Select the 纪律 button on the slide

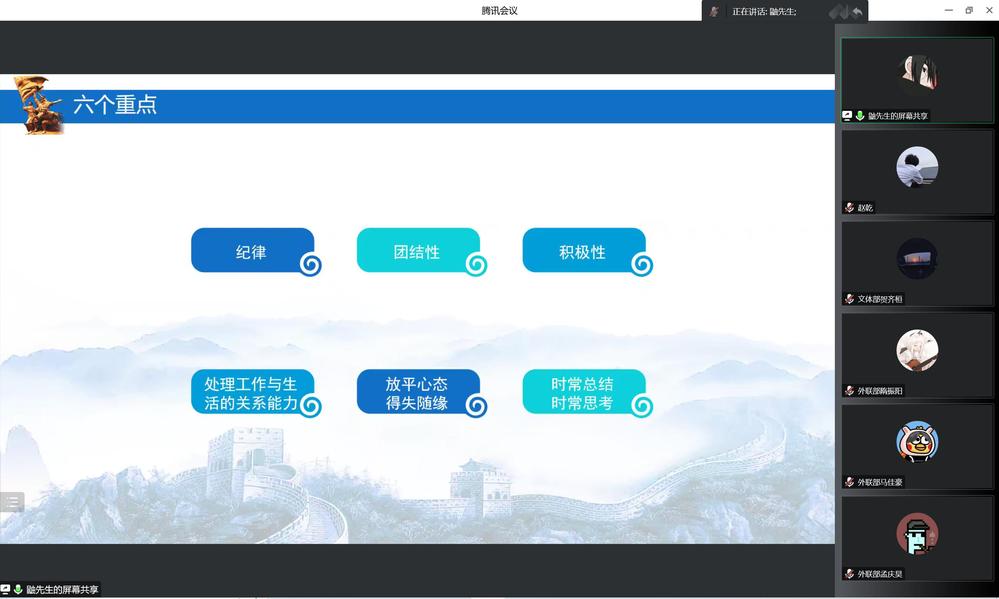(x=252, y=251)
